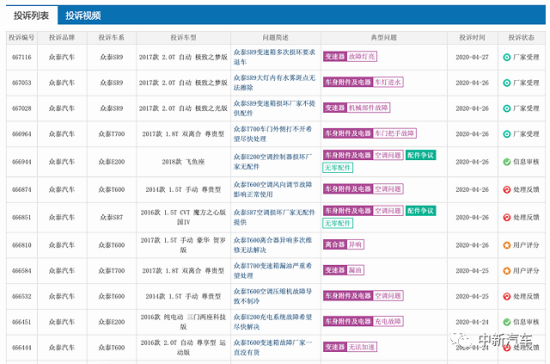Viewport: 550px width, 364px height.
Task: Click the green 信息审核 icon for complaint 466451
Action: pyautogui.click(x=507, y=322)
